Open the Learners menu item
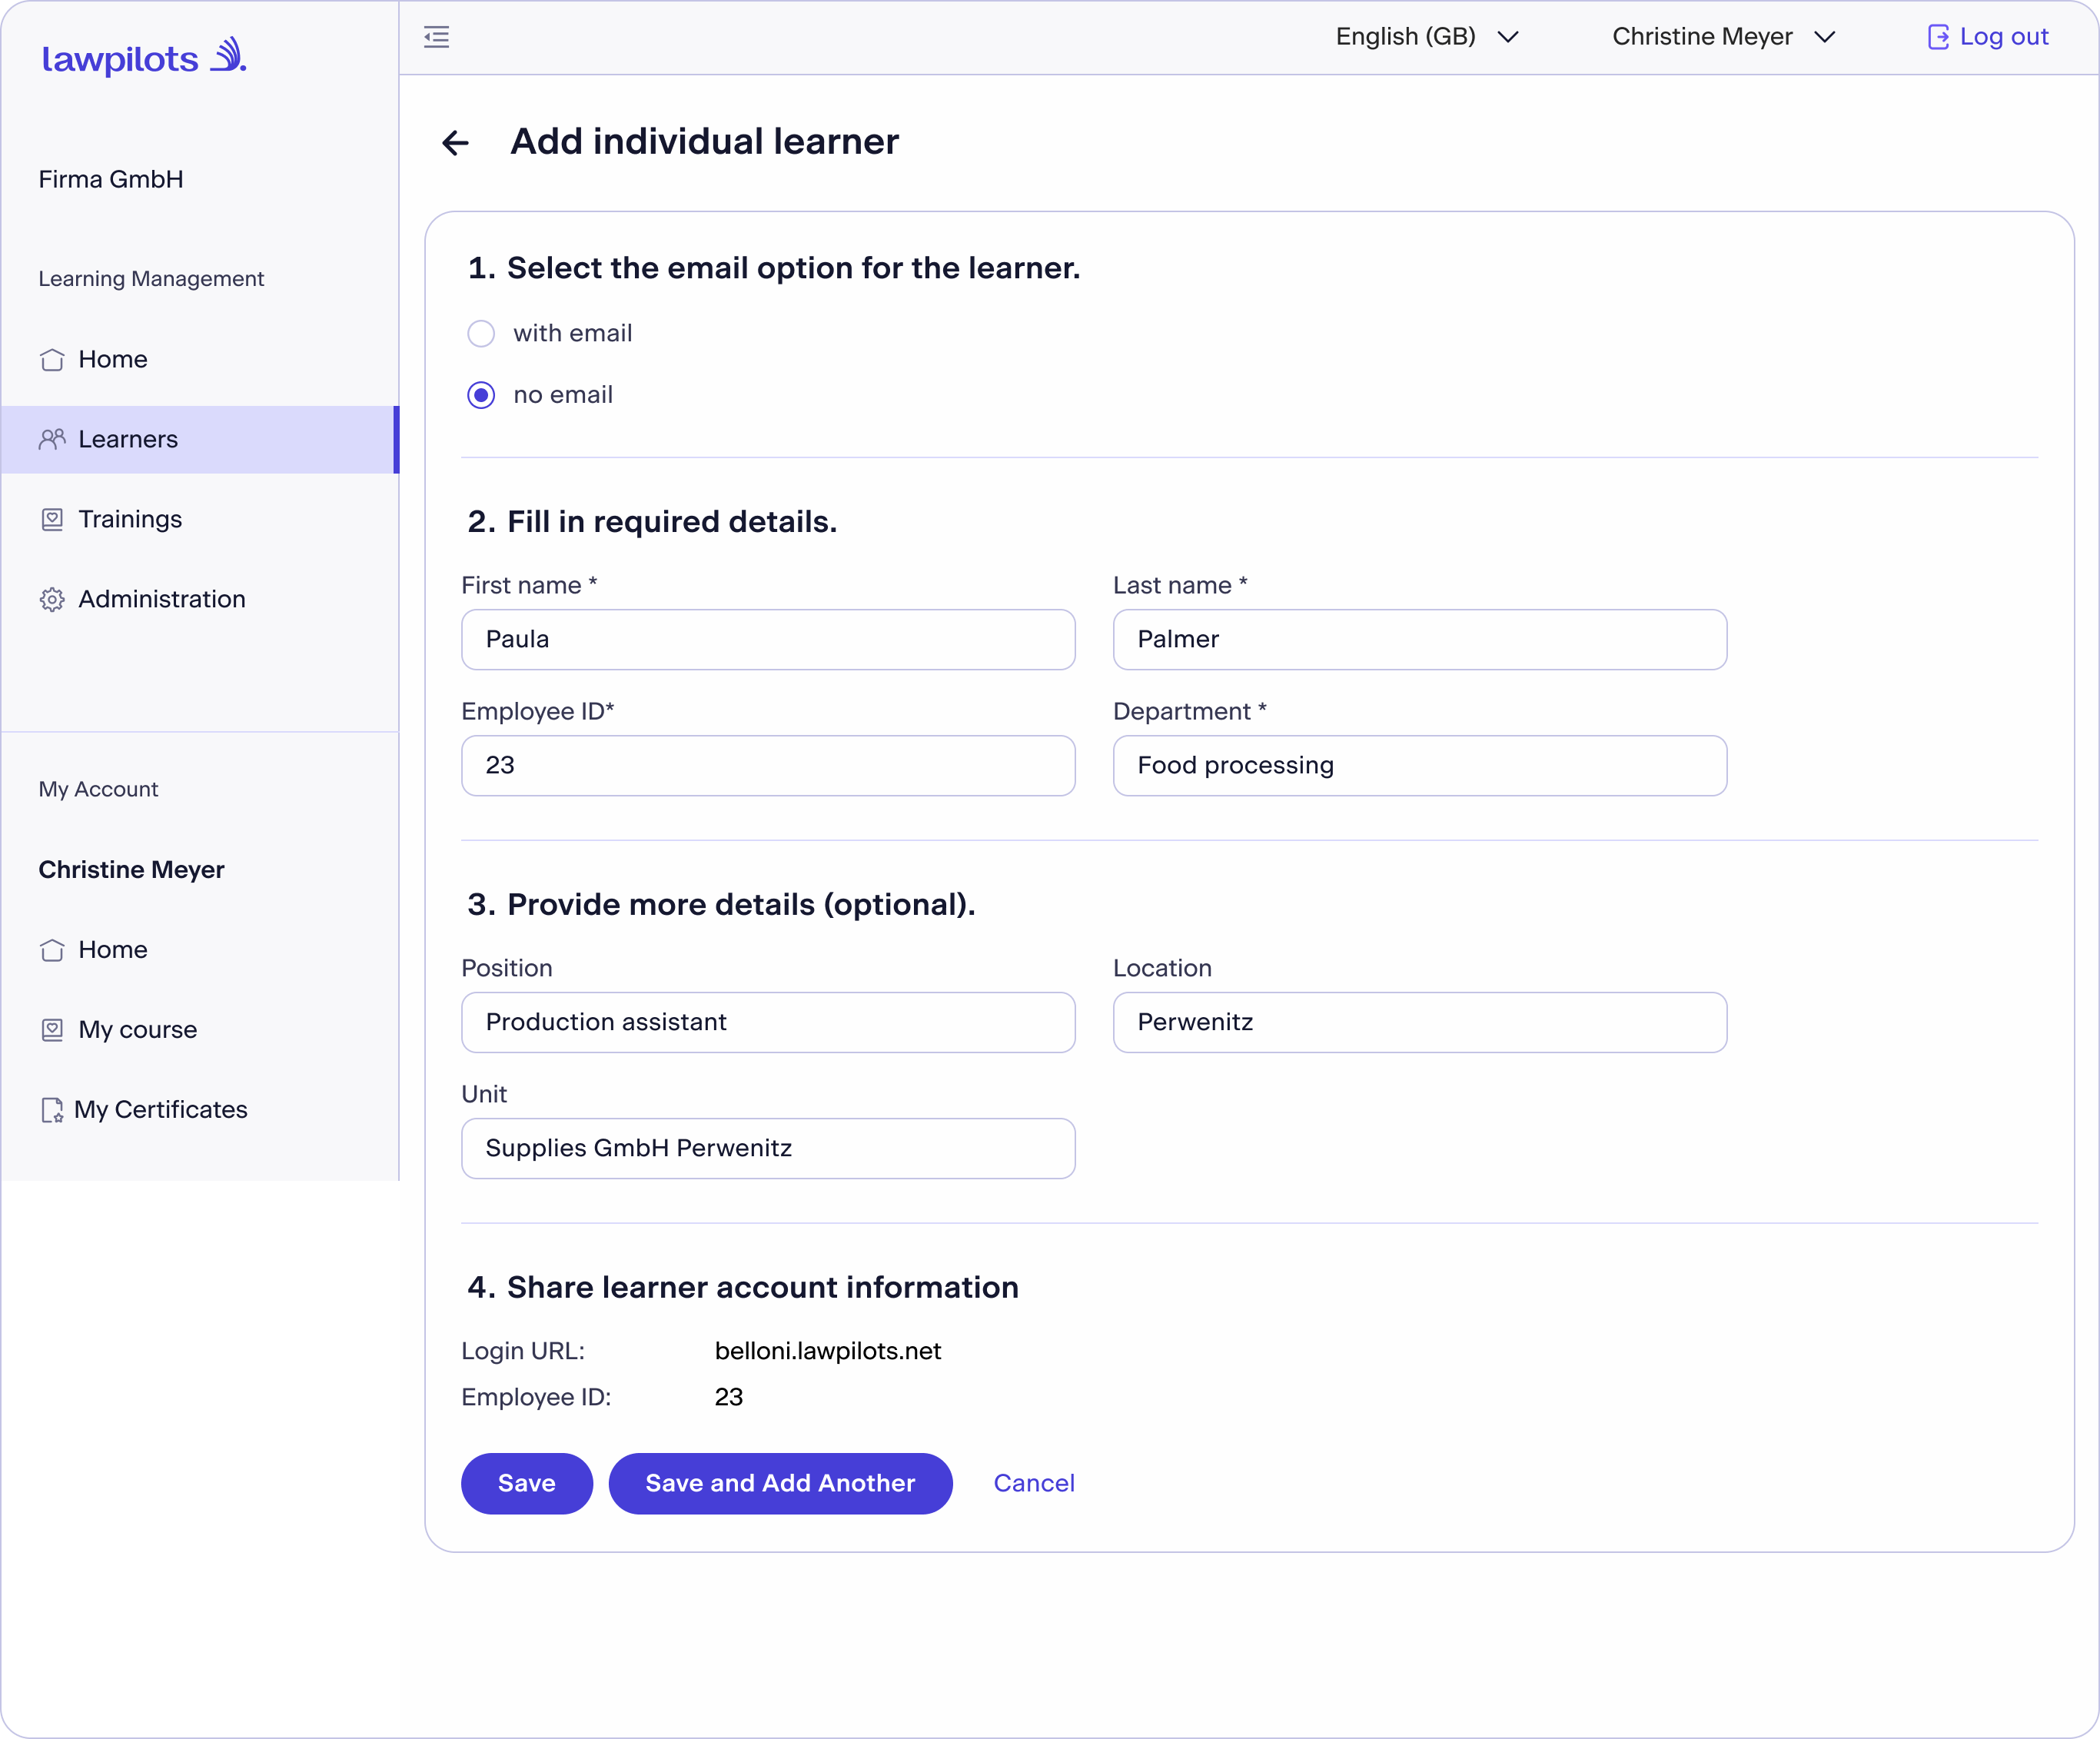 click(x=200, y=439)
